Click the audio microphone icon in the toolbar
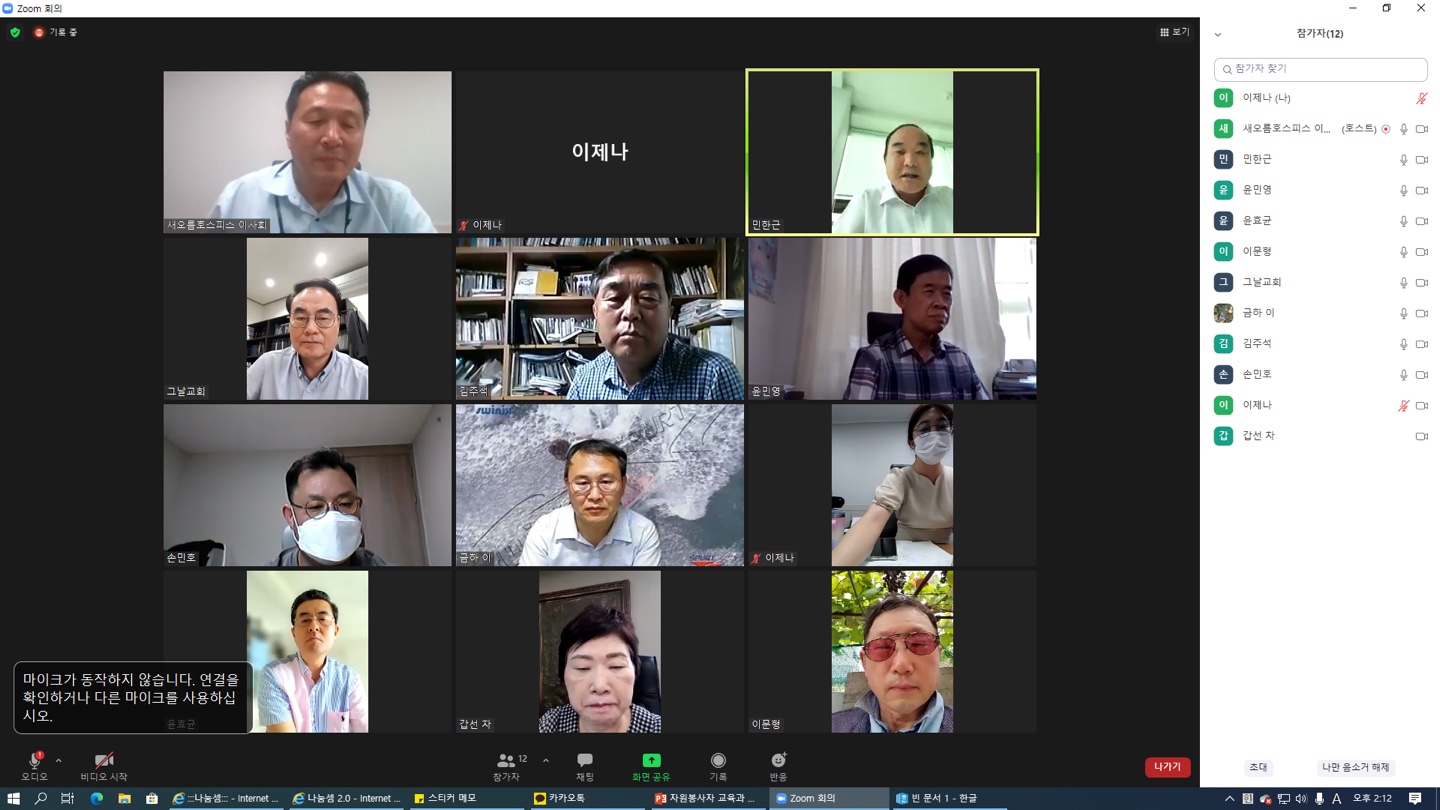 coord(34,760)
